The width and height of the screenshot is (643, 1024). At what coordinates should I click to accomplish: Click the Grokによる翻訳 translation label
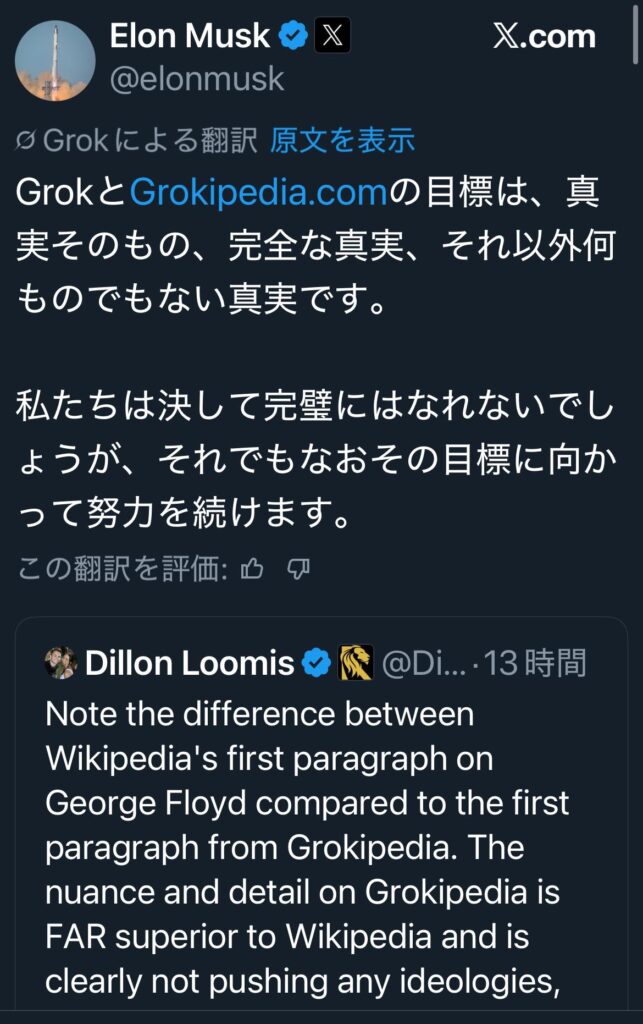tap(150, 141)
